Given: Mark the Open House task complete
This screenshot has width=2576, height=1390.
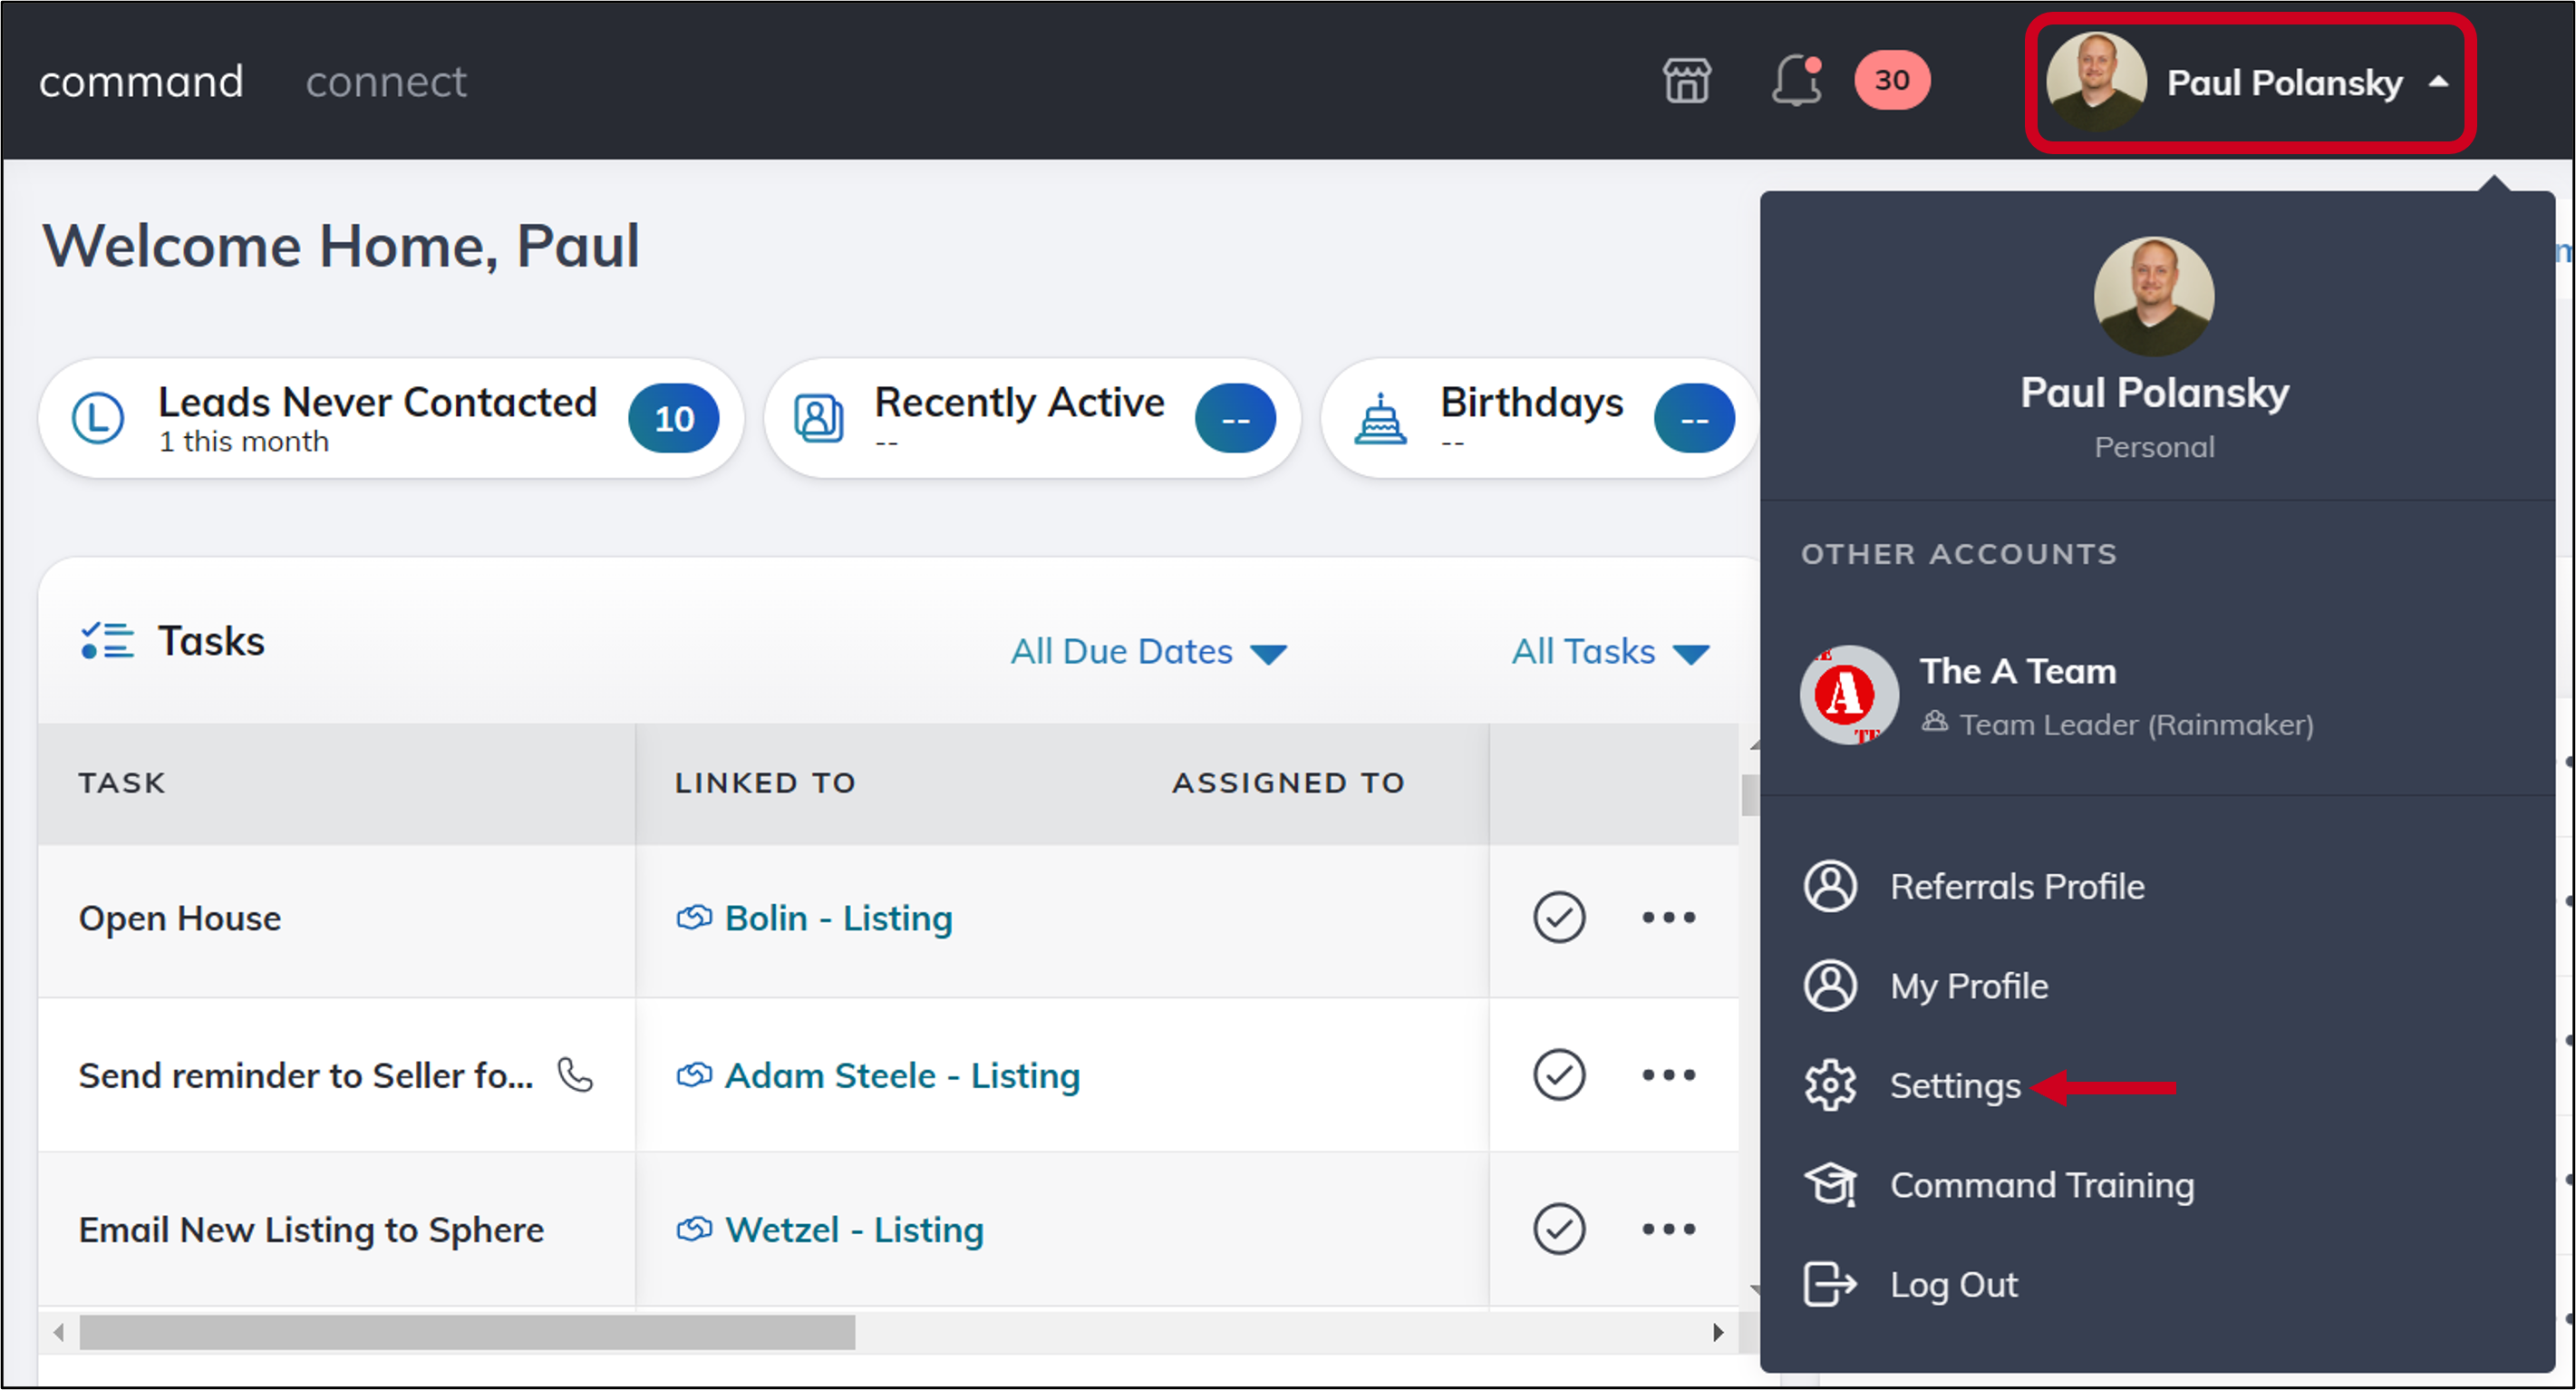Looking at the screenshot, I should (x=1558, y=917).
